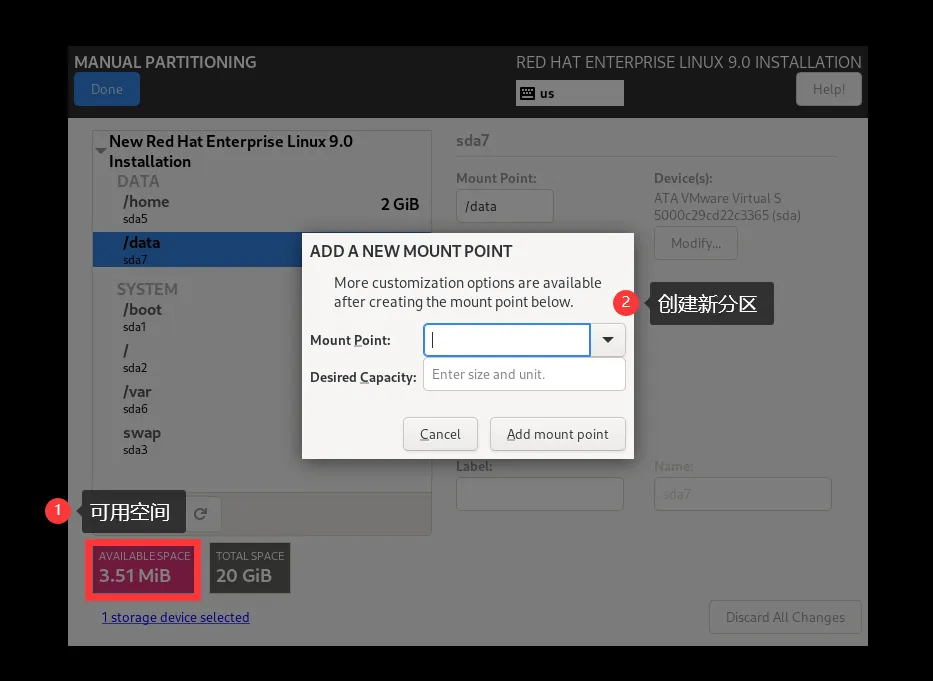Open the Help! button
This screenshot has height=681, width=933.
pyautogui.click(x=828, y=89)
